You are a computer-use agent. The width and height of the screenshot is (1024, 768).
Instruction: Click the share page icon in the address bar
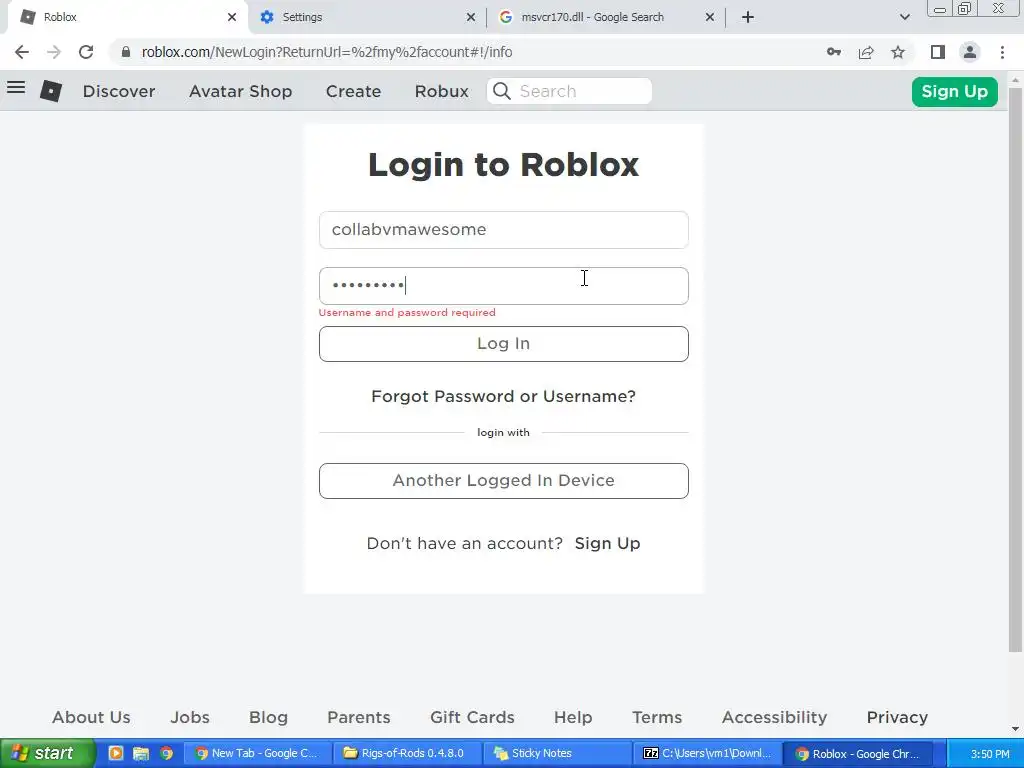tap(866, 52)
